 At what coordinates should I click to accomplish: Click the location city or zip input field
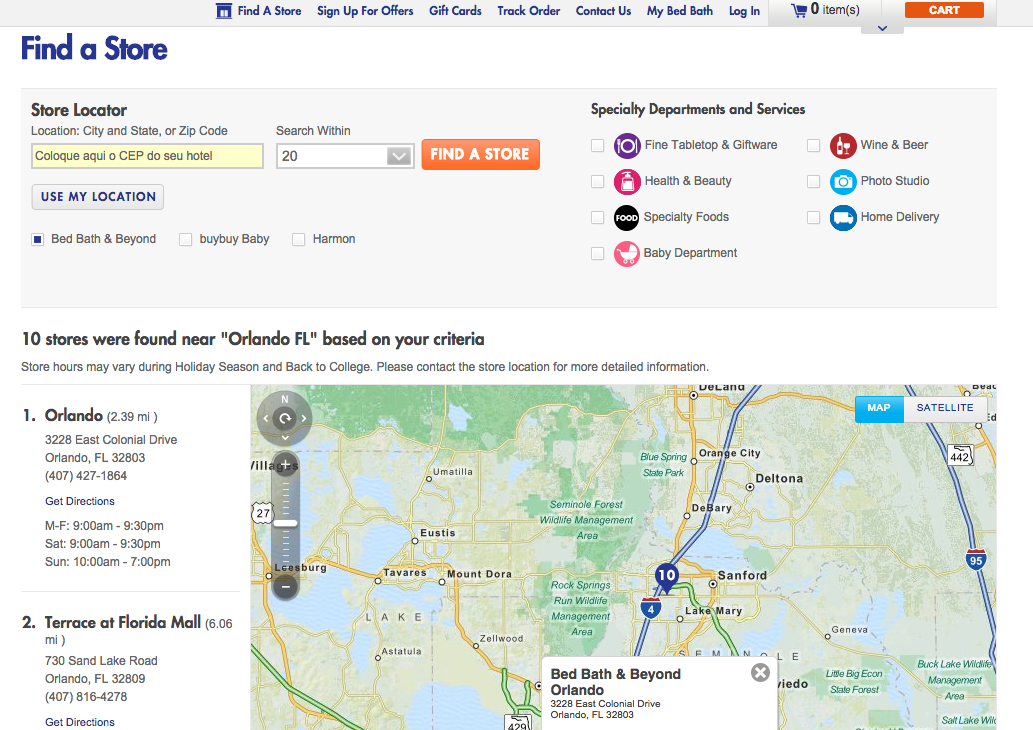[147, 156]
